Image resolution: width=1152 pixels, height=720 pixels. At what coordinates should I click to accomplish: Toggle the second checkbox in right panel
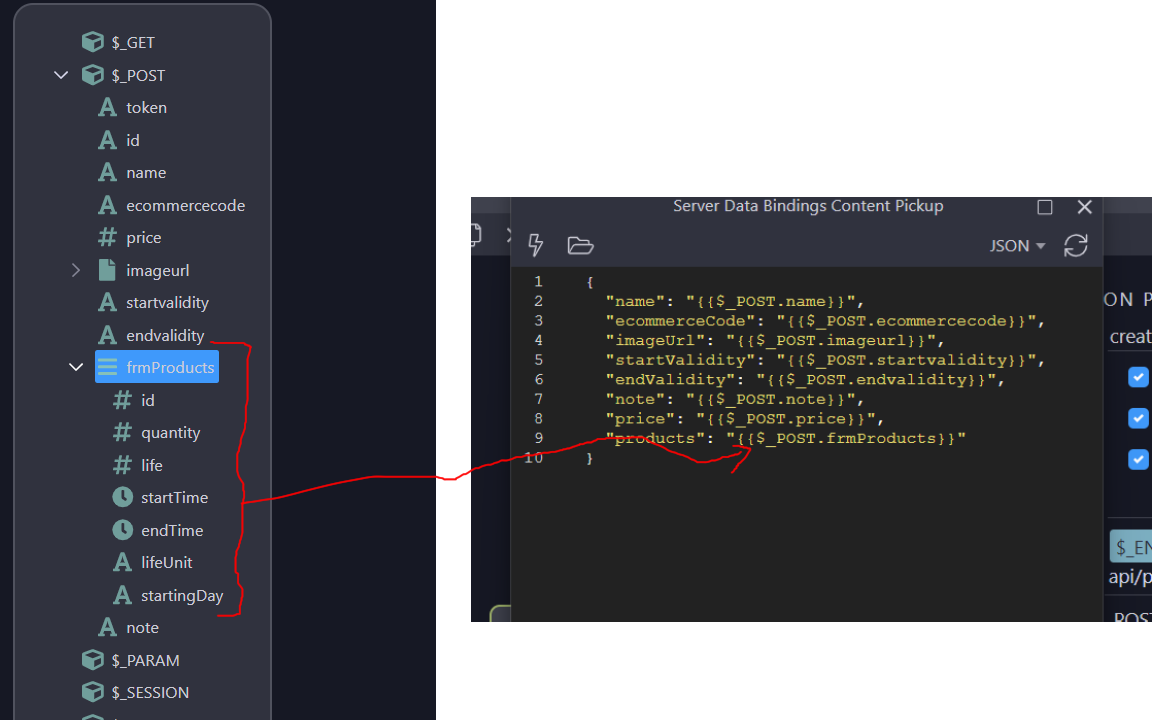1137,418
